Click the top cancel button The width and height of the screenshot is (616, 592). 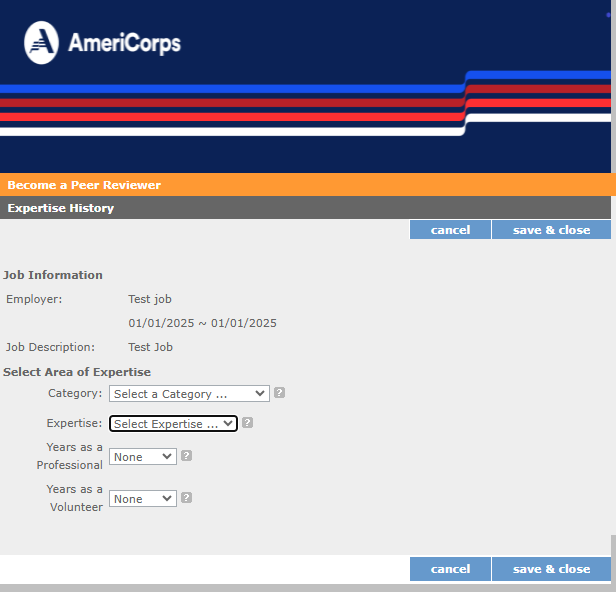click(x=450, y=230)
